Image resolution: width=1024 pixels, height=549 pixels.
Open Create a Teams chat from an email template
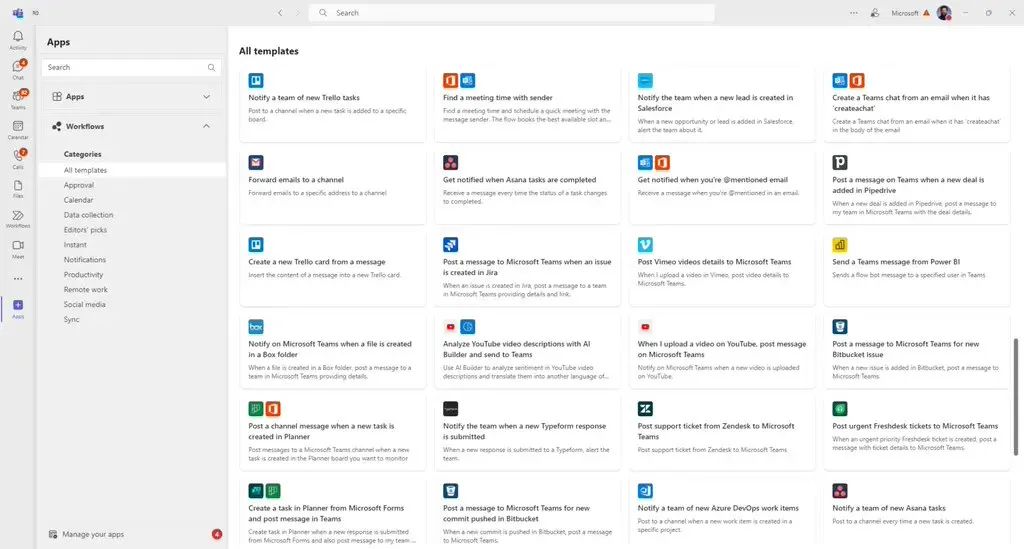916,103
